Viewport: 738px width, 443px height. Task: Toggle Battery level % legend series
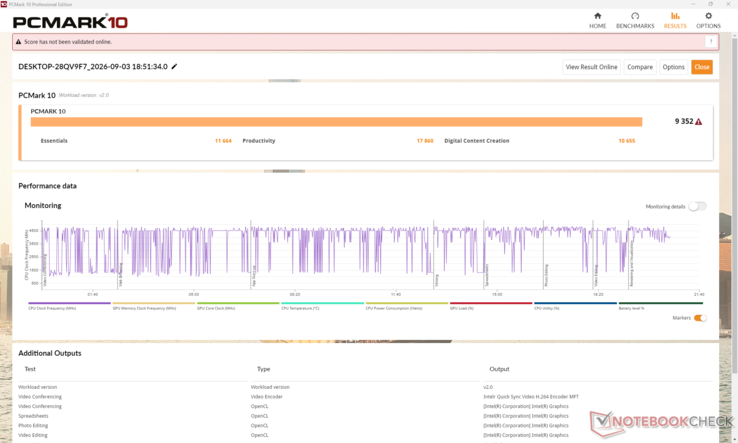[660, 306]
